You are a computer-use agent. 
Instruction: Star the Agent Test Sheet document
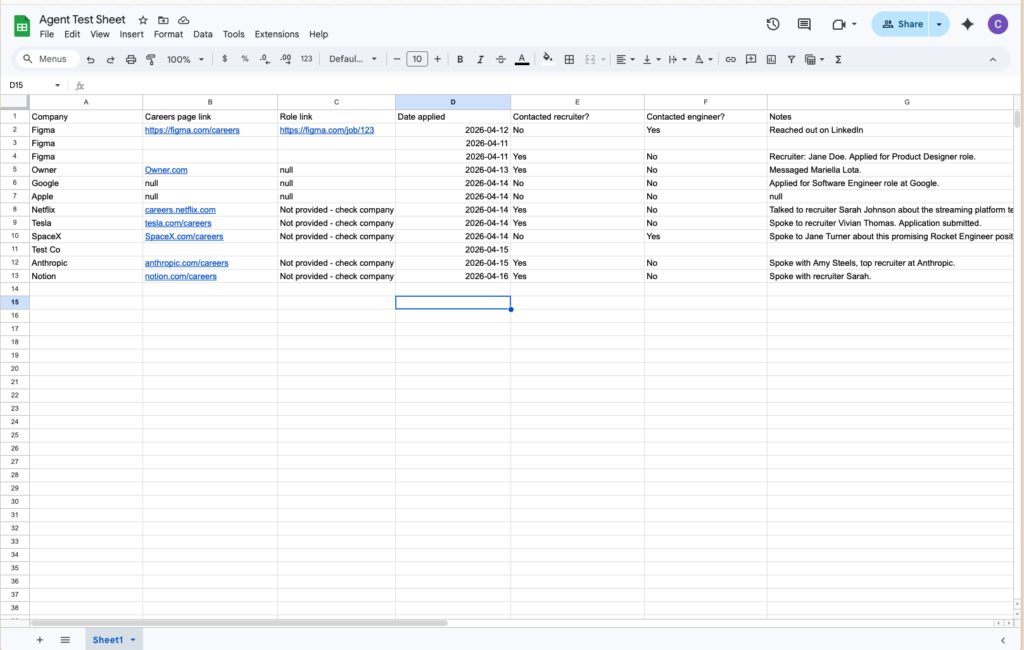143,20
